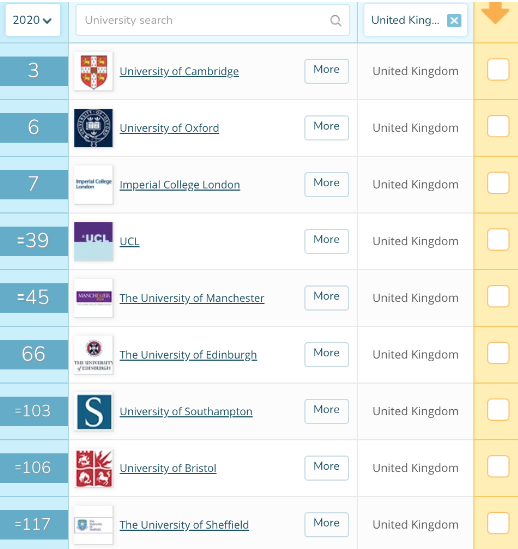Click the University of Sheffield logo
The width and height of the screenshot is (518, 549).
click(94, 525)
